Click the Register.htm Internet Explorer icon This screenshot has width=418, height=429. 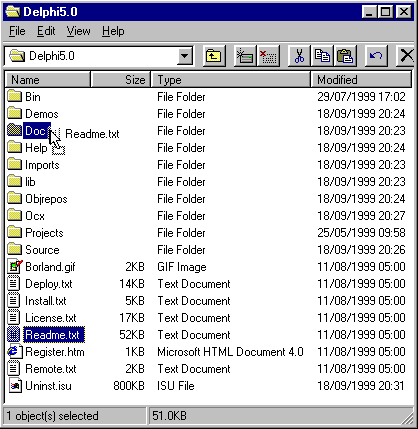tap(15, 352)
